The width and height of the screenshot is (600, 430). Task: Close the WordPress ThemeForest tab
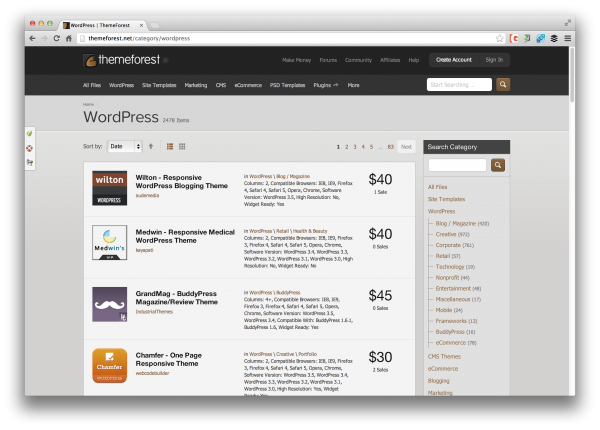141,25
